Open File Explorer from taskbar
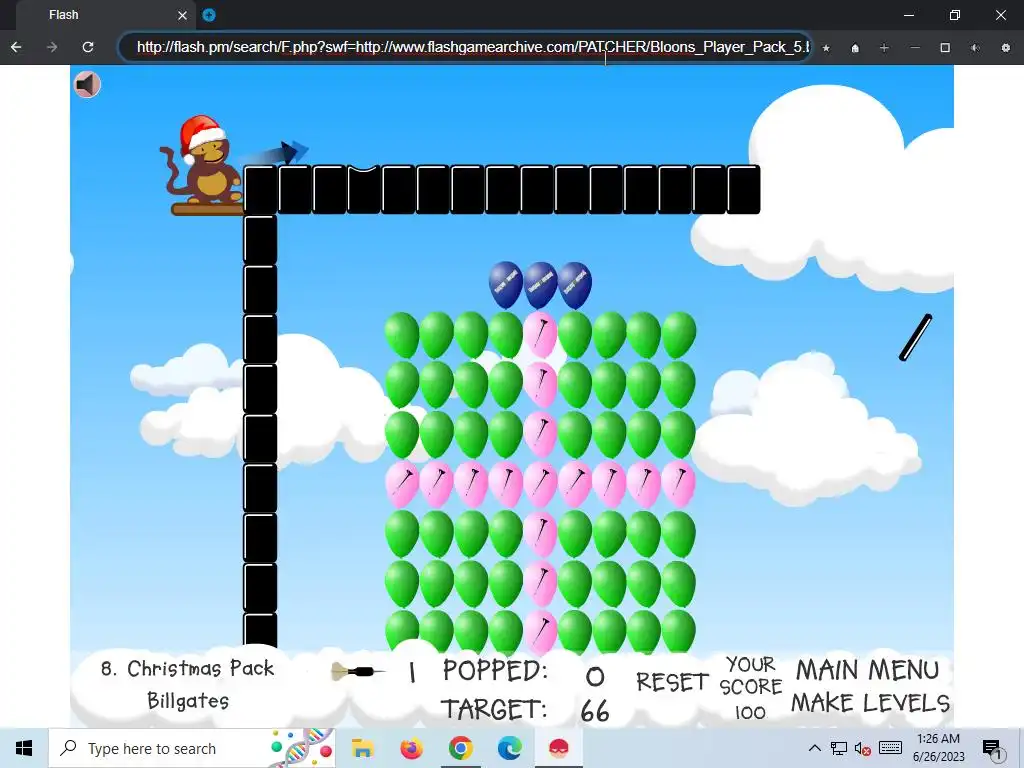 [x=362, y=748]
